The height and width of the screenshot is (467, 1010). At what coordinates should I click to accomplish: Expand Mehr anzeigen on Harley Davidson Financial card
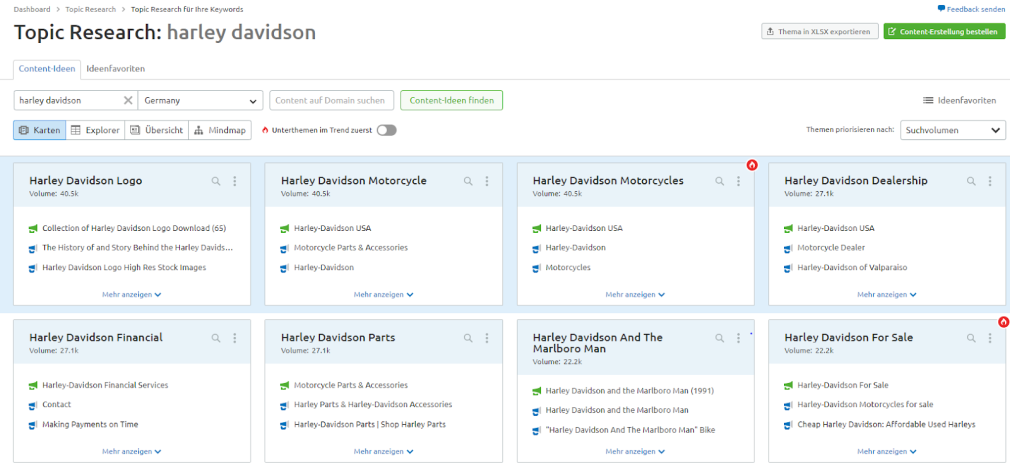(131, 452)
